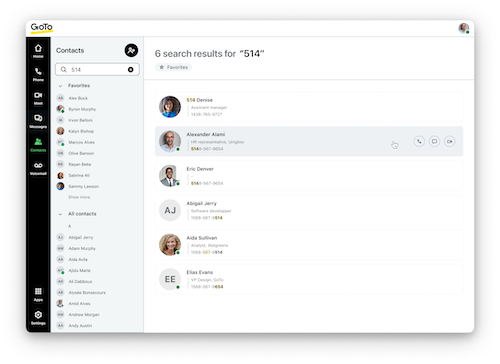The width and height of the screenshot is (500, 364).
Task: Message Alexander Alami via chat icon
Action: pos(434,141)
